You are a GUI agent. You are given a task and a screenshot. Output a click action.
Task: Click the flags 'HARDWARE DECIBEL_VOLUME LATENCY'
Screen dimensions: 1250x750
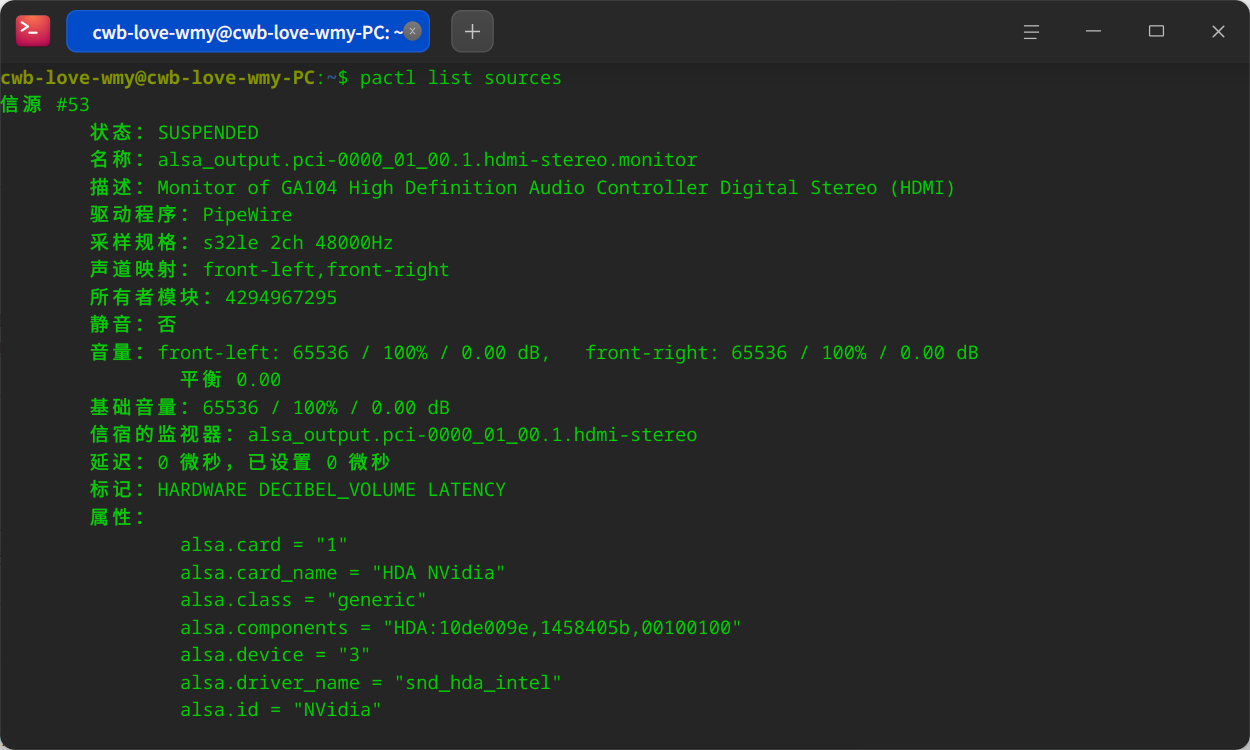coord(332,490)
